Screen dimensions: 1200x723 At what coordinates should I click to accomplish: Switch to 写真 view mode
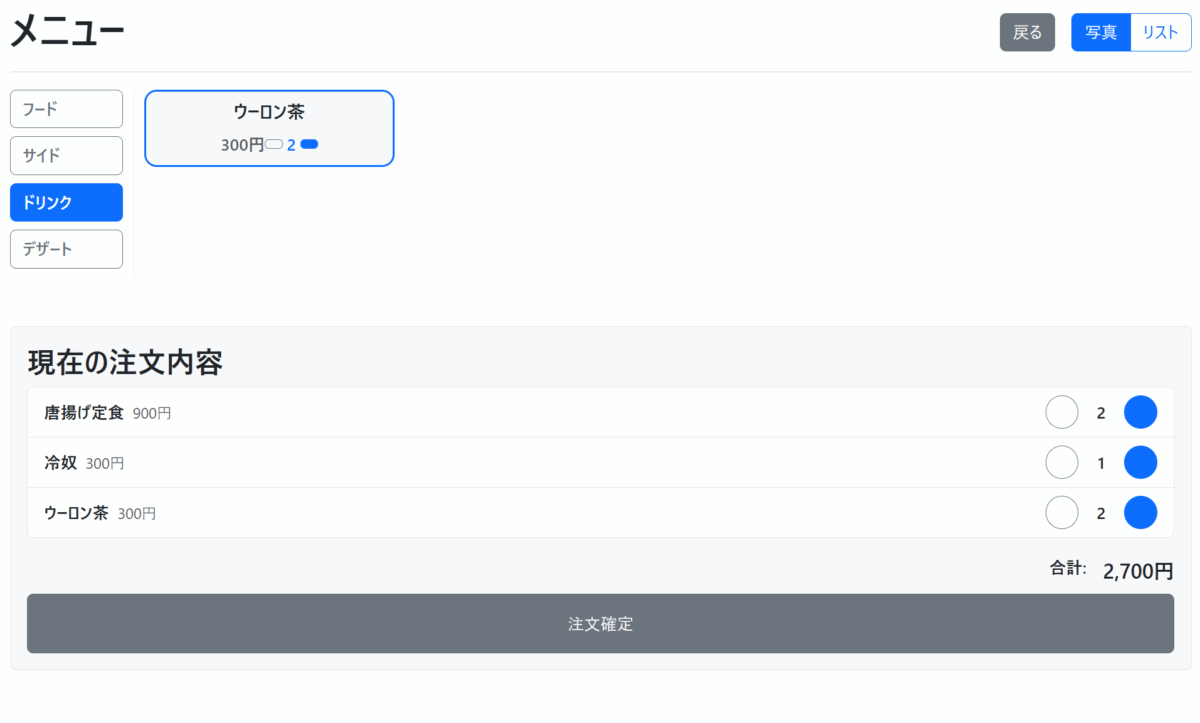1101,32
